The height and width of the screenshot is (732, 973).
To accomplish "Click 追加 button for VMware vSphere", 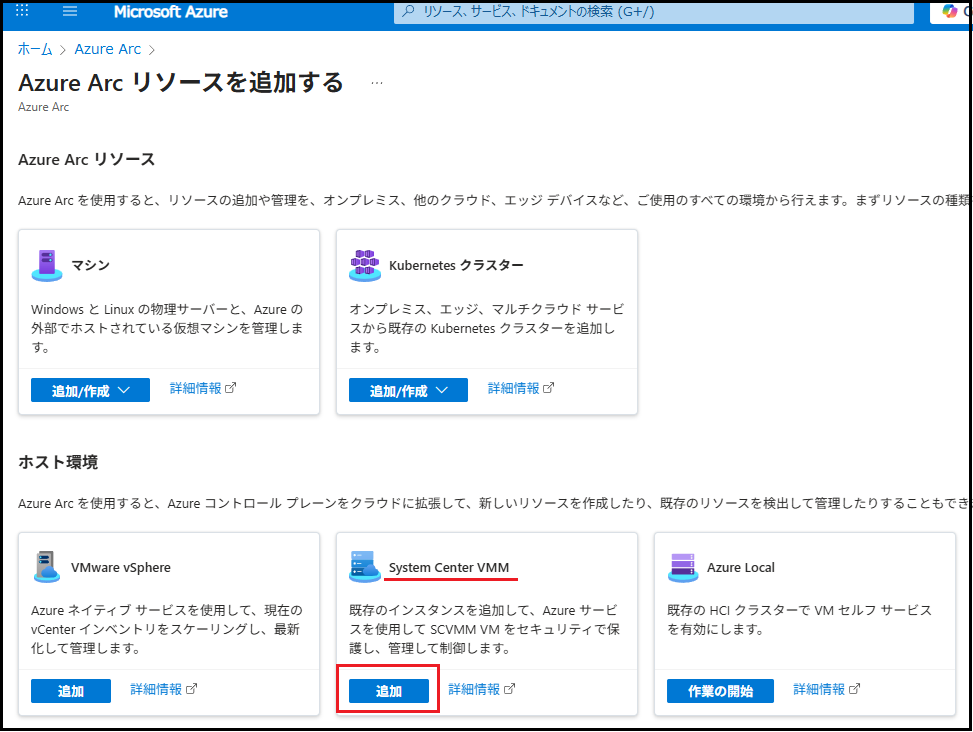I will tap(71, 691).
